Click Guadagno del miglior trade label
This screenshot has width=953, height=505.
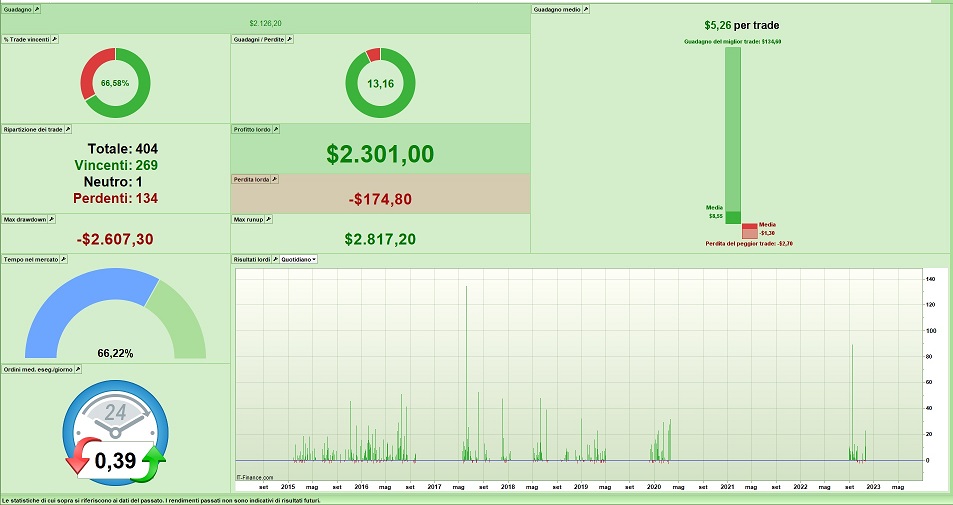(x=733, y=42)
